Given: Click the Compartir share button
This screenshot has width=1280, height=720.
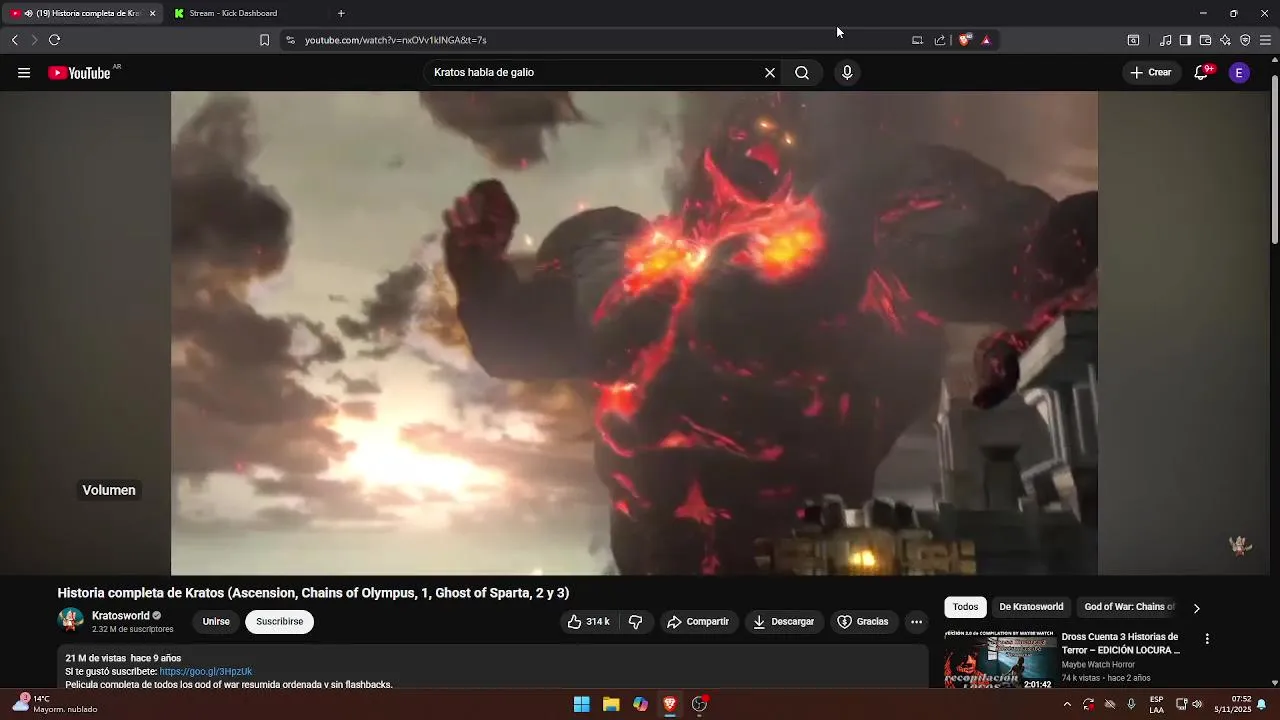Looking at the screenshot, I should 698,622.
